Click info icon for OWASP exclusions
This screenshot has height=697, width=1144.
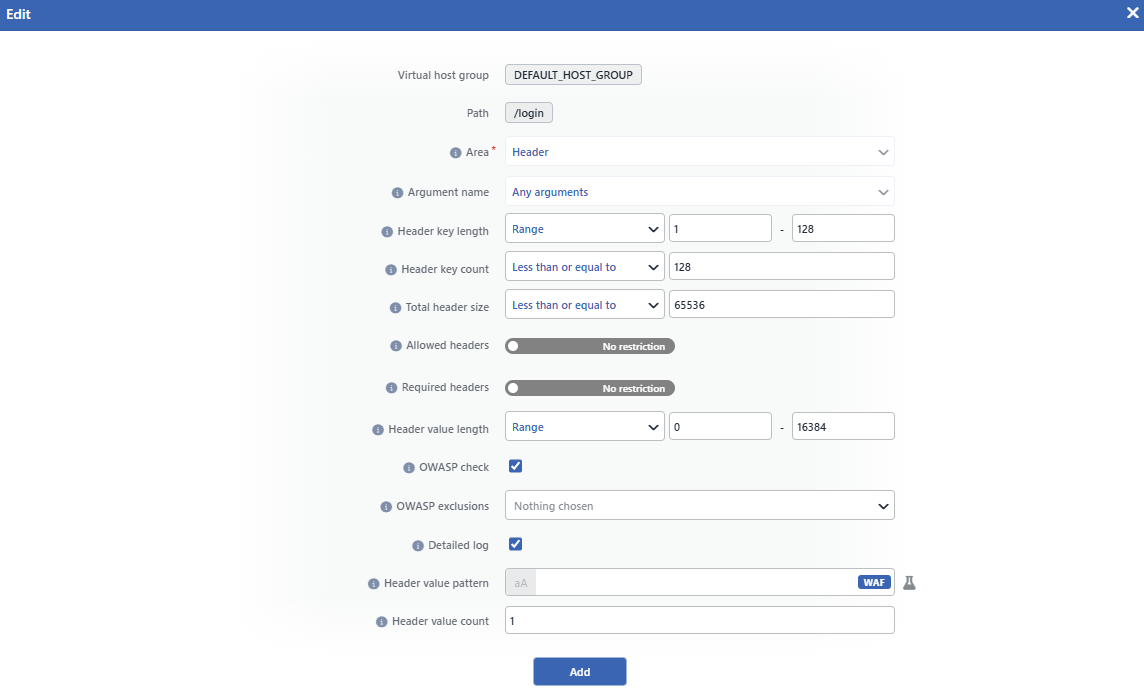pos(386,507)
